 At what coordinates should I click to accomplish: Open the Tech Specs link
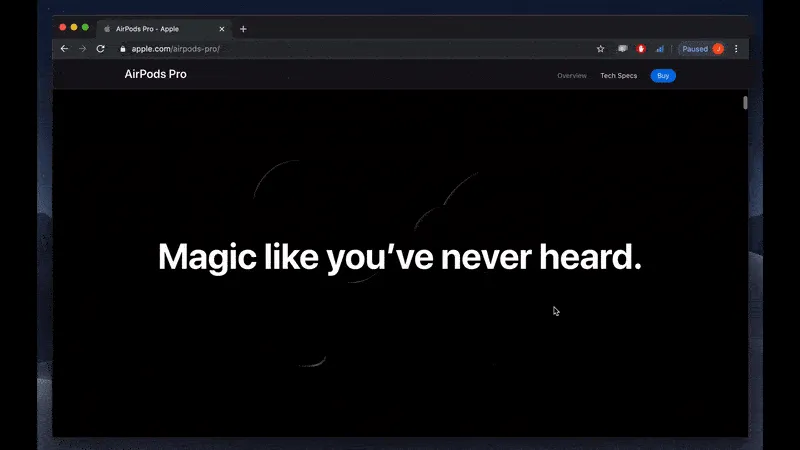(x=618, y=76)
